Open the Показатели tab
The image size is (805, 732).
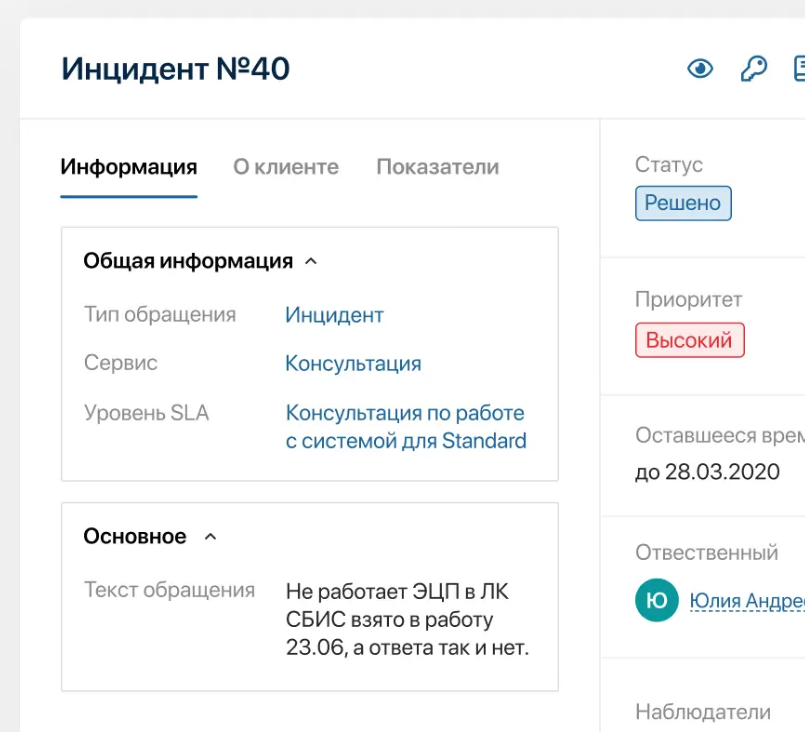click(437, 167)
